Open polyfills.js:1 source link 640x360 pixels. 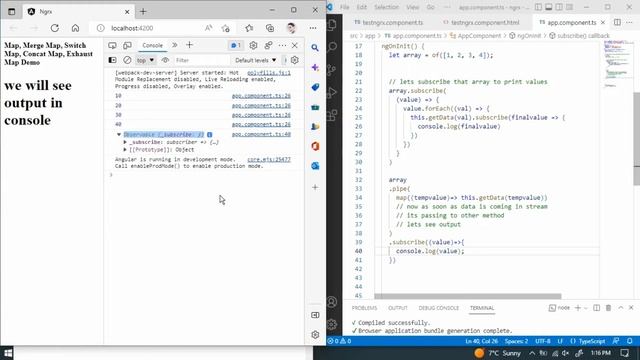point(269,73)
